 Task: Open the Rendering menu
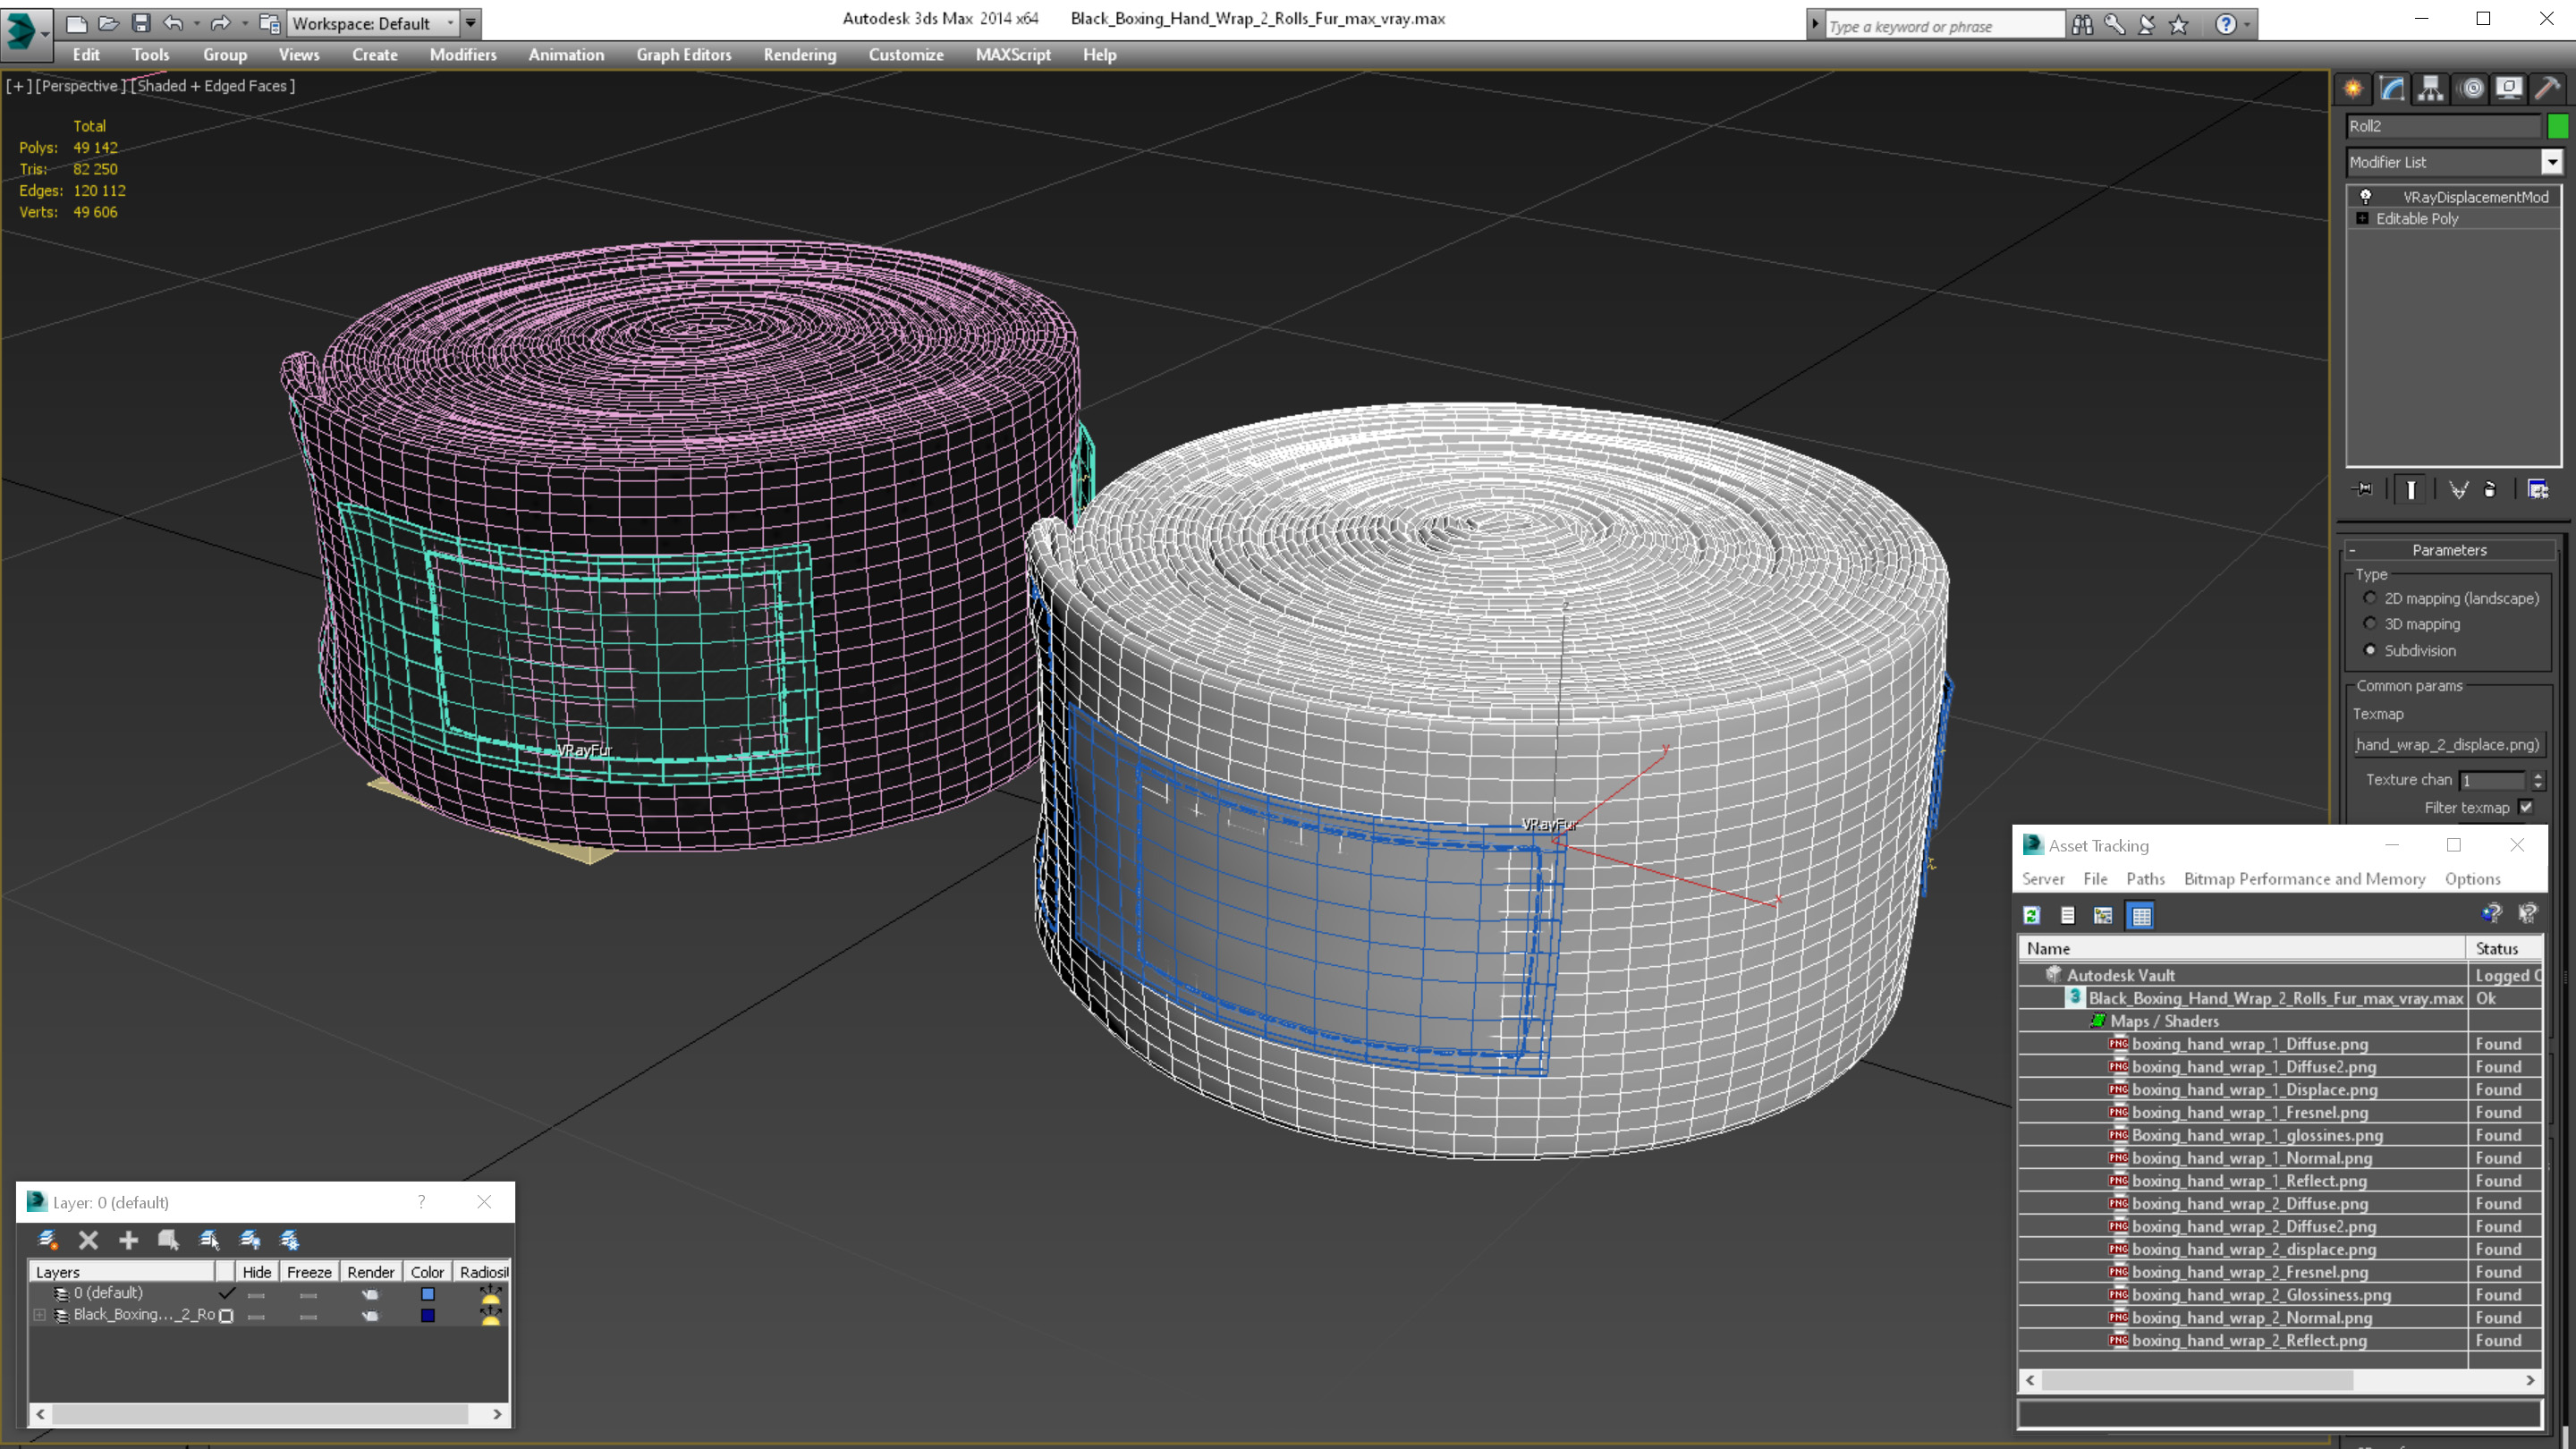799,55
